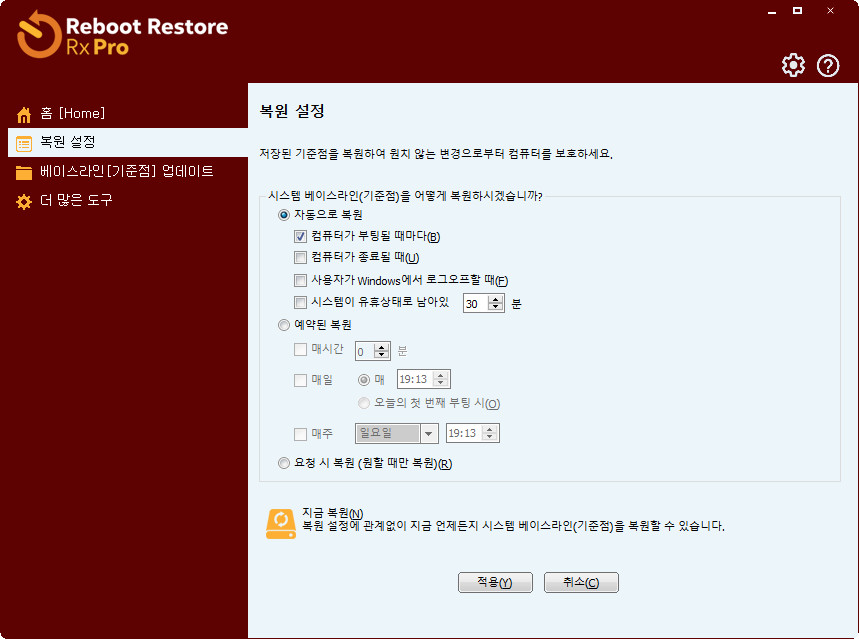Select 오늘의 첫 번째 부팅 시 radio button
The width and height of the screenshot is (859, 639).
point(364,403)
